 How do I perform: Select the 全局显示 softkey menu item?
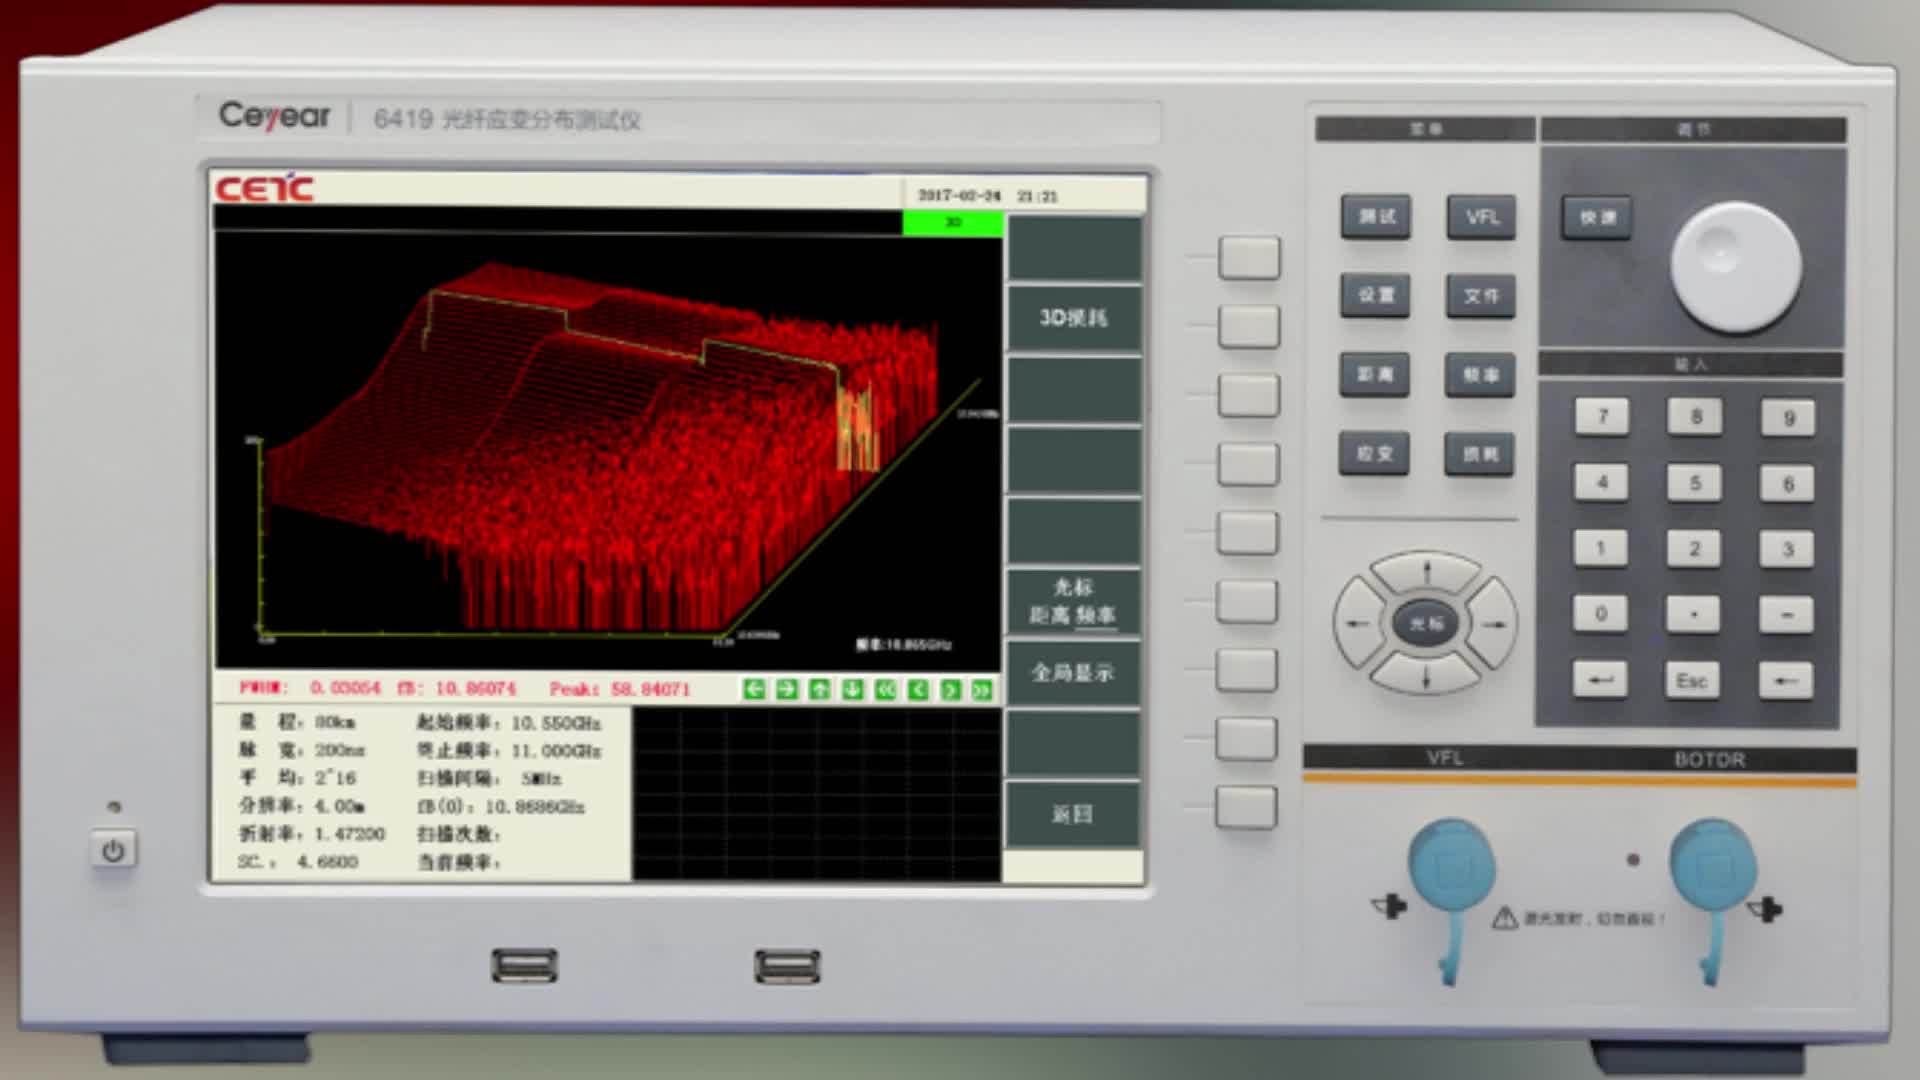click(1073, 673)
